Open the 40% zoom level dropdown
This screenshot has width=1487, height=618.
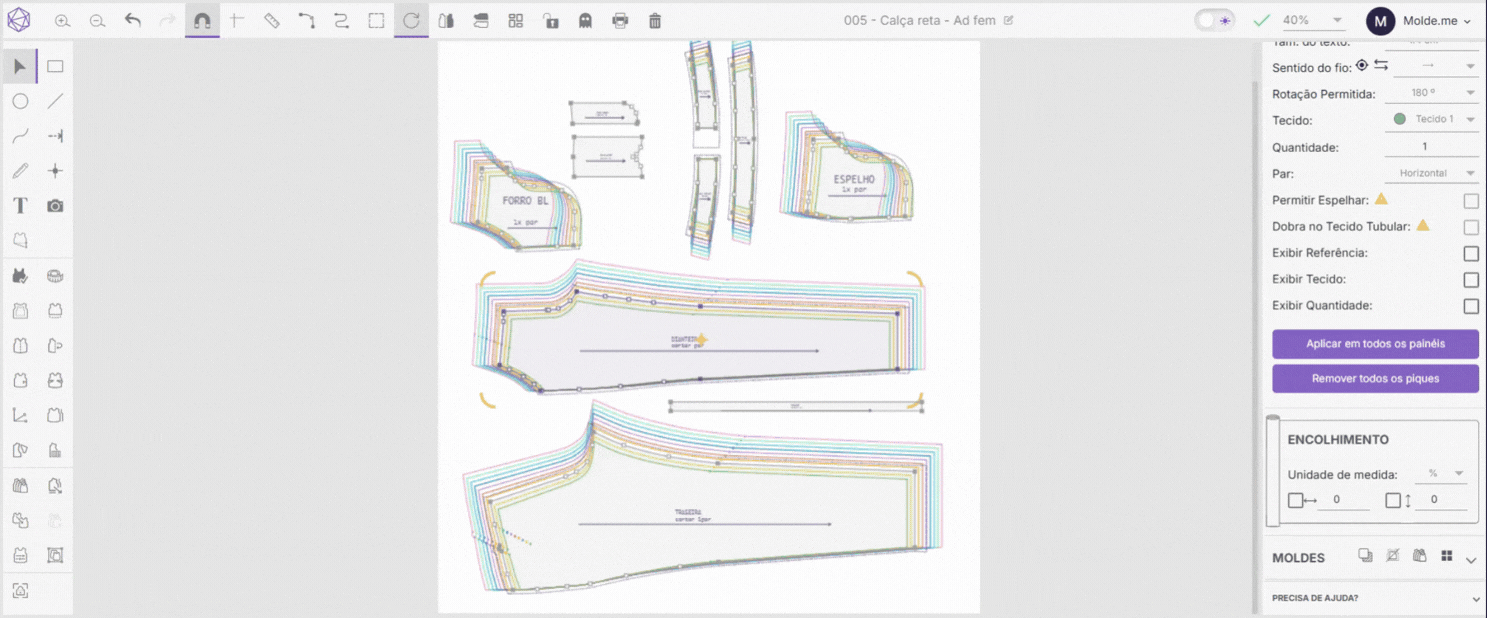click(1313, 20)
